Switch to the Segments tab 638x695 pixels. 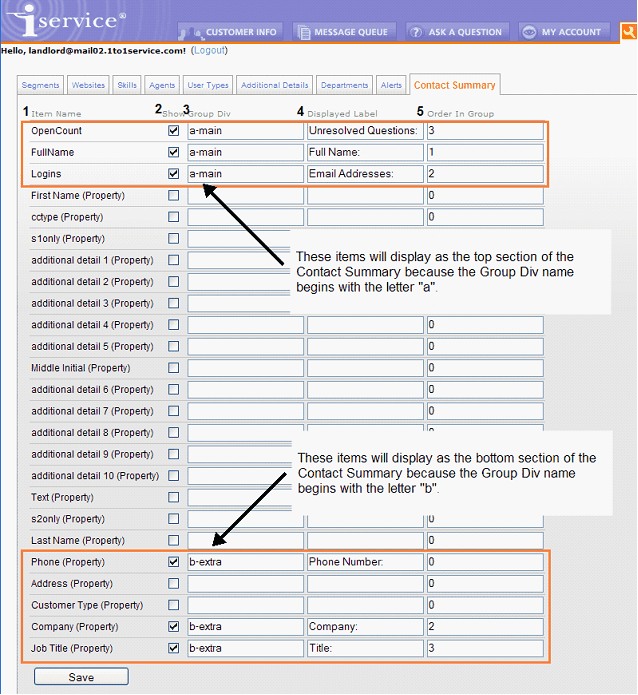click(x=40, y=85)
